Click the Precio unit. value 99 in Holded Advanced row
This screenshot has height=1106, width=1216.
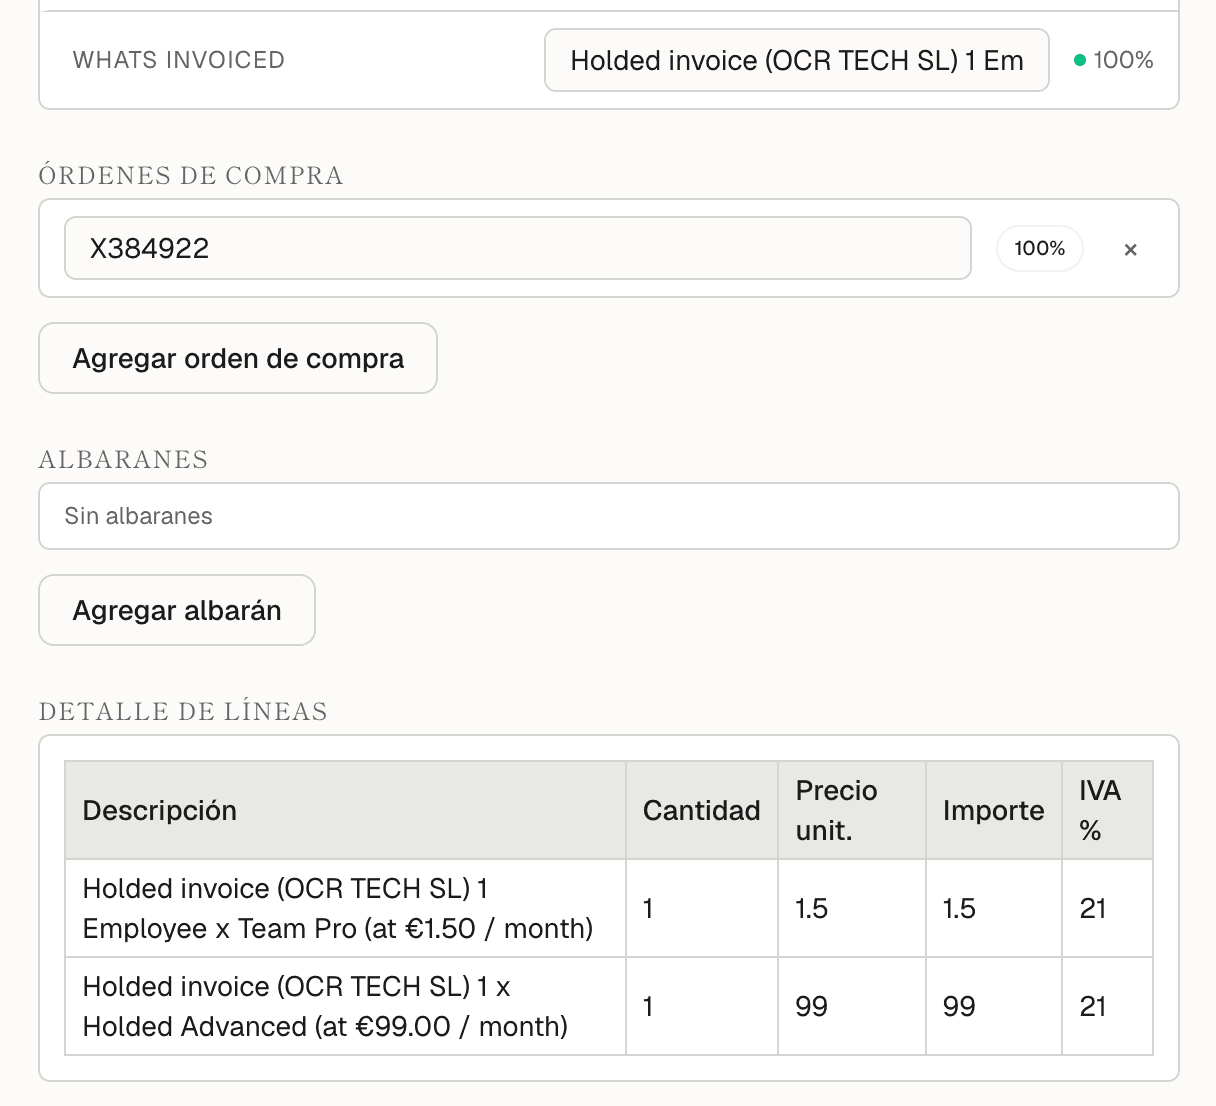pos(852,1006)
